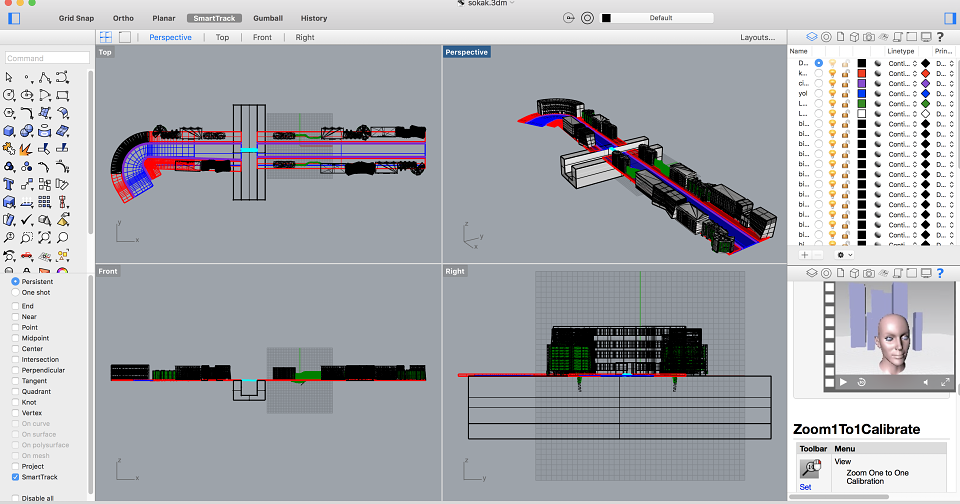Make the yol layer current via its radio
This screenshot has width=960, height=504.
819,94
